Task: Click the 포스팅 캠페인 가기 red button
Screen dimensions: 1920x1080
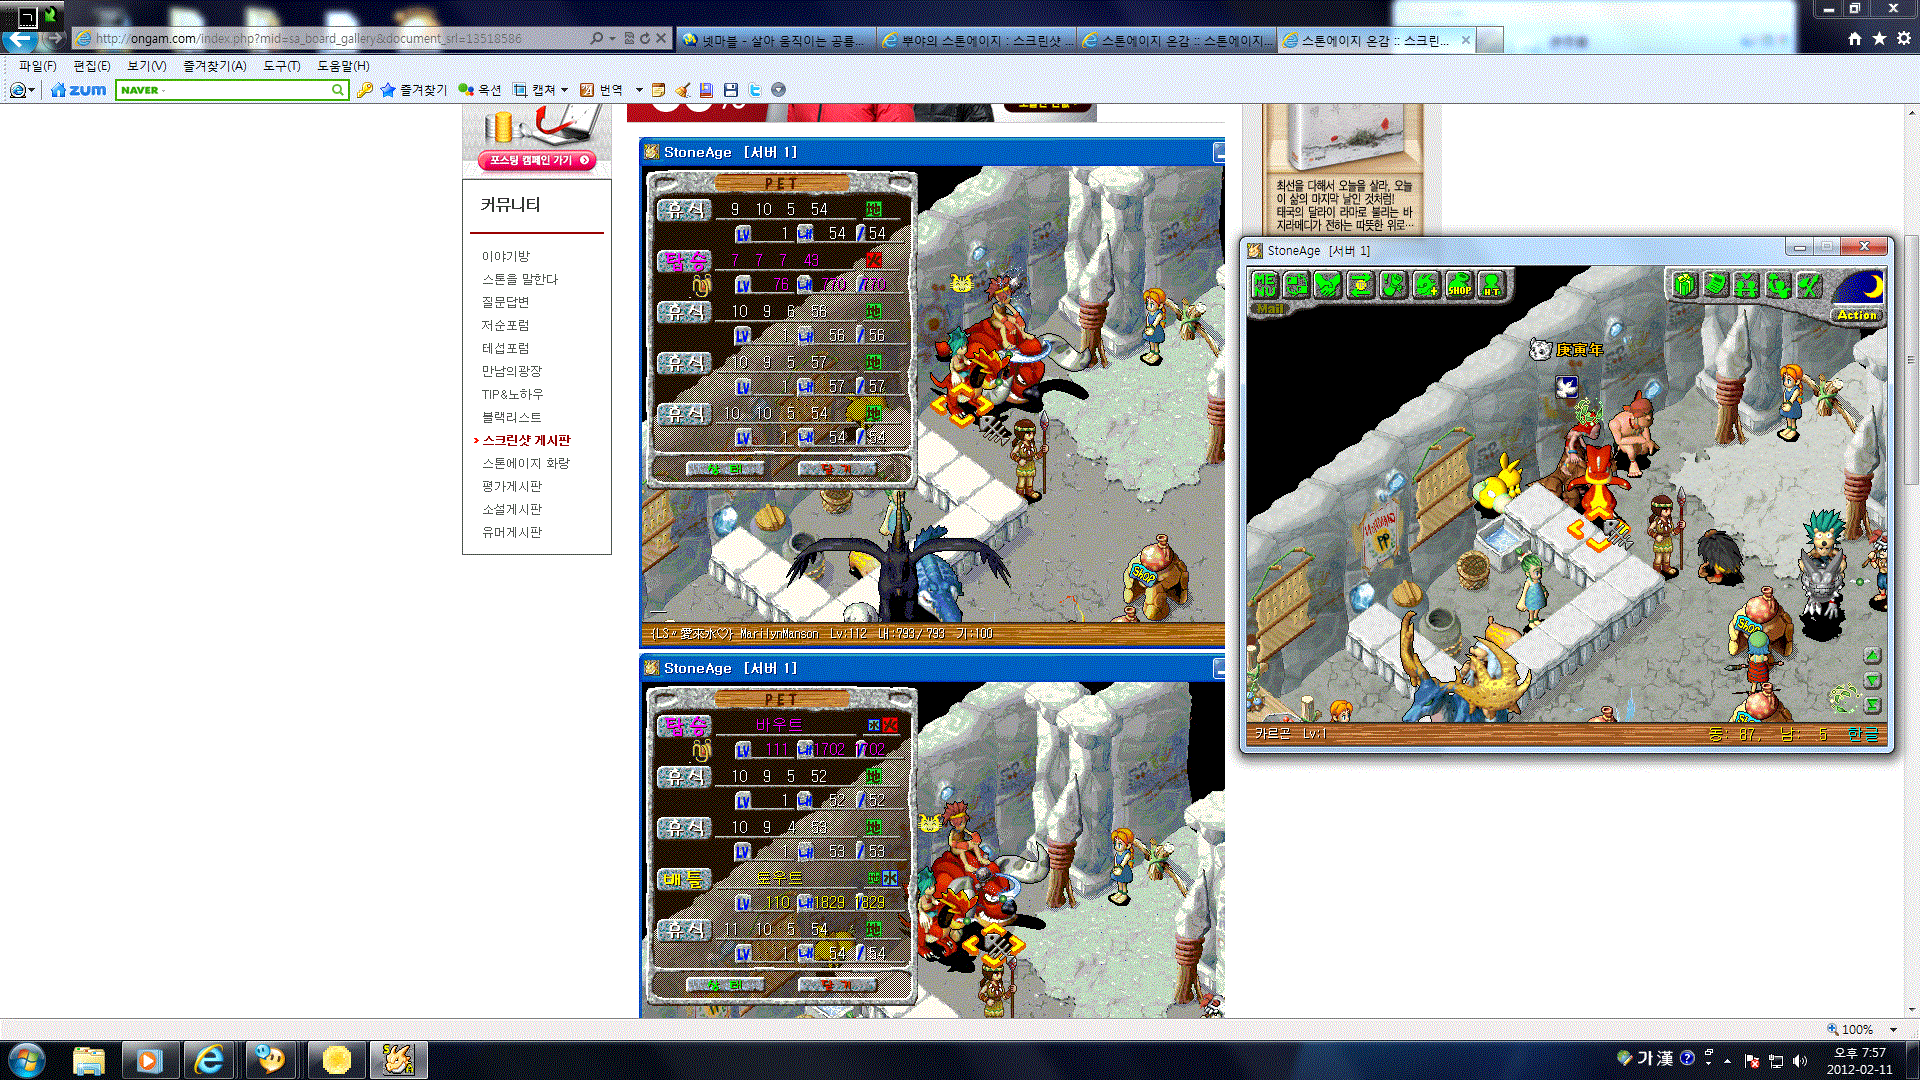Action: pyautogui.click(x=537, y=160)
